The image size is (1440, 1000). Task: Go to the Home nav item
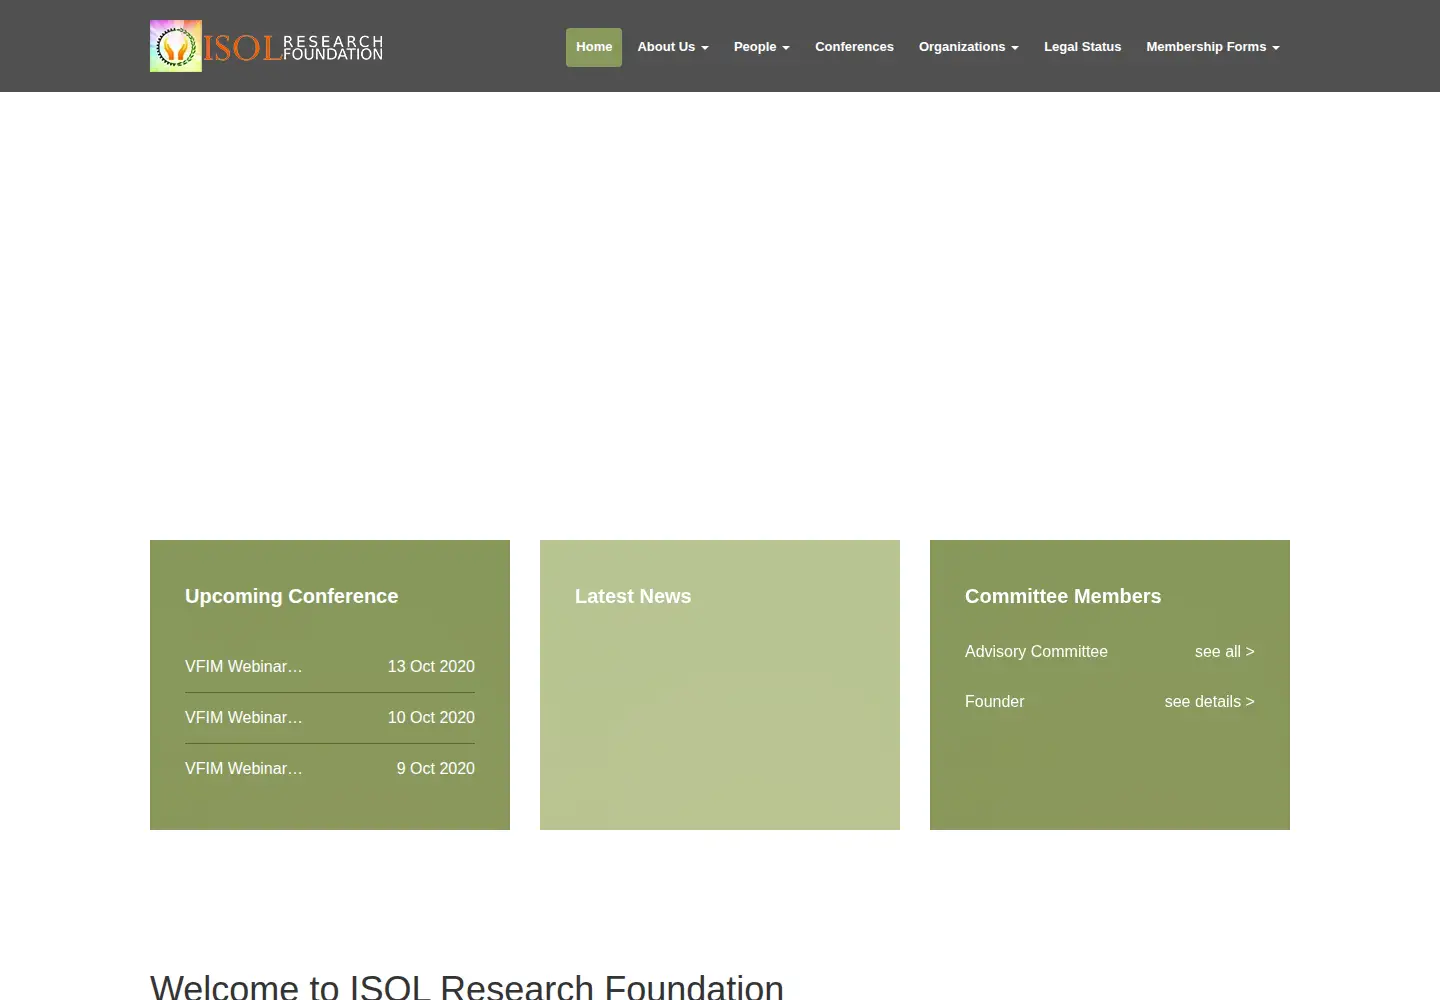(594, 47)
